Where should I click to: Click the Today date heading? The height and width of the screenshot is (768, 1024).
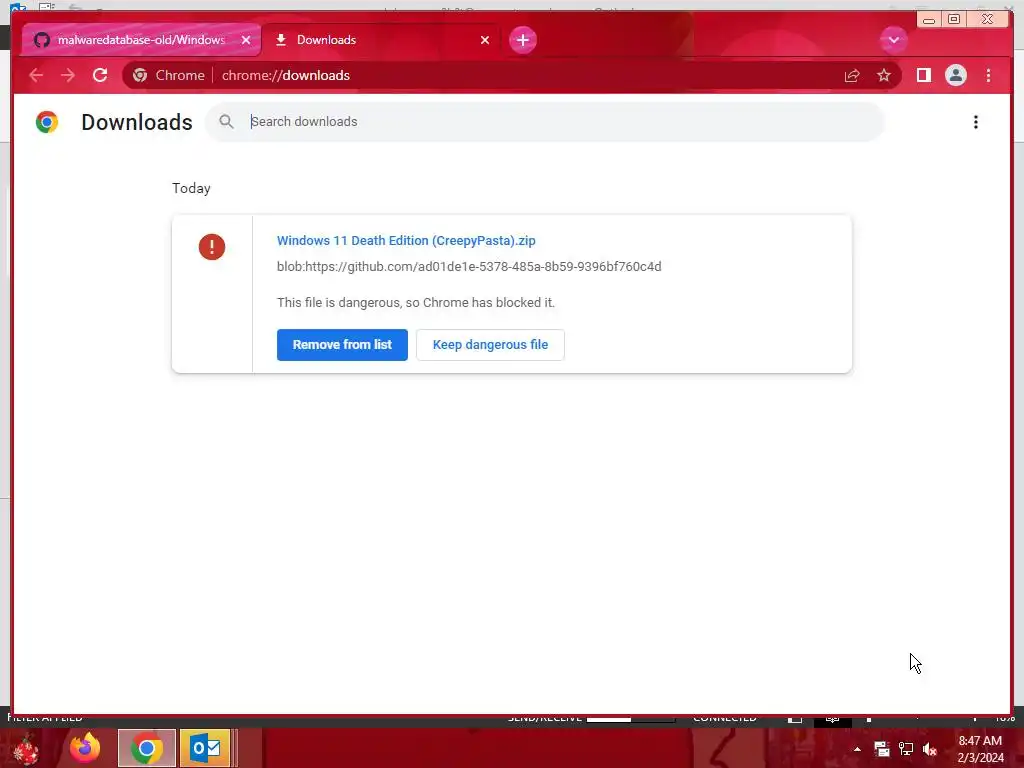191,189
